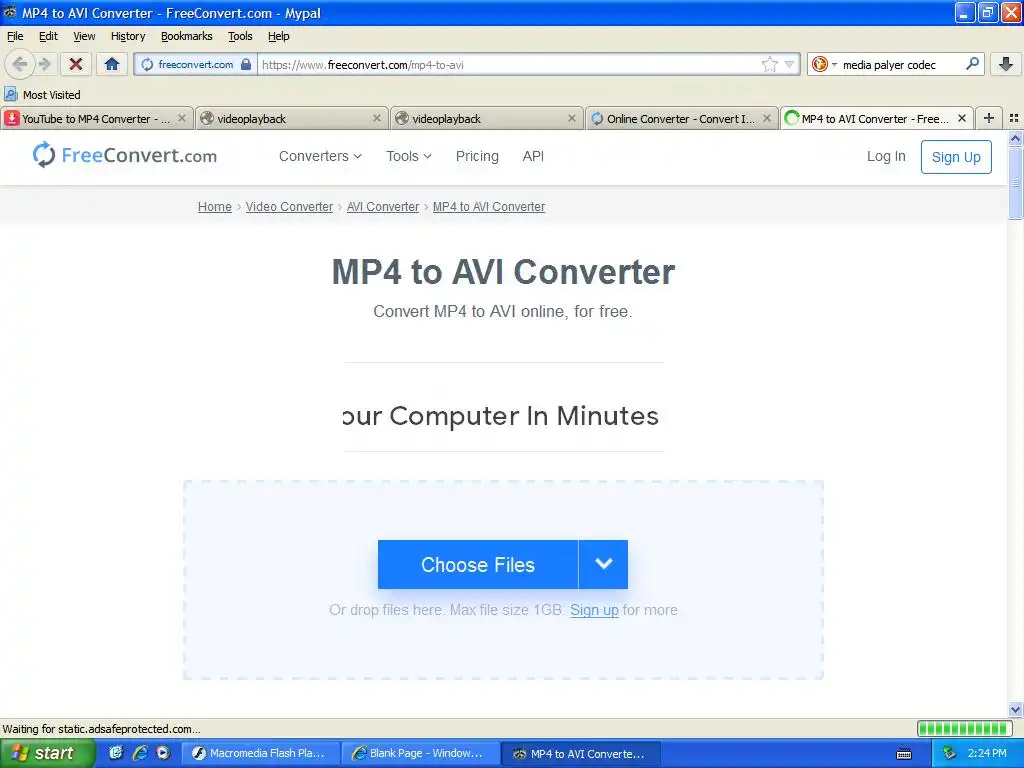Click the MP4 to AVI Converter taskbar button
Image resolution: width=1024 pixels, height=768 pixels.
(581, 753)
